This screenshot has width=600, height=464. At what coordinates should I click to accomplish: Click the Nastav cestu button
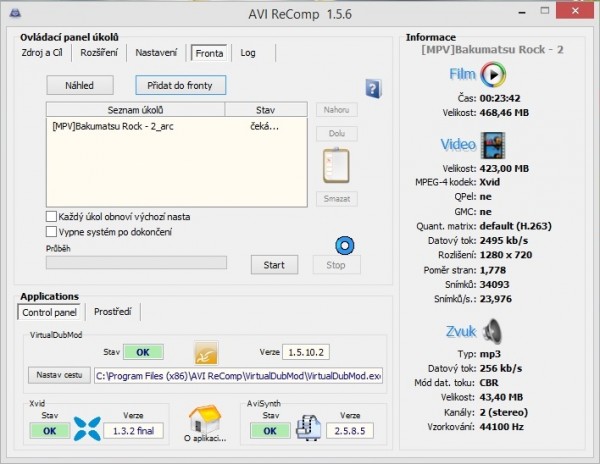(x=59, y=375)
